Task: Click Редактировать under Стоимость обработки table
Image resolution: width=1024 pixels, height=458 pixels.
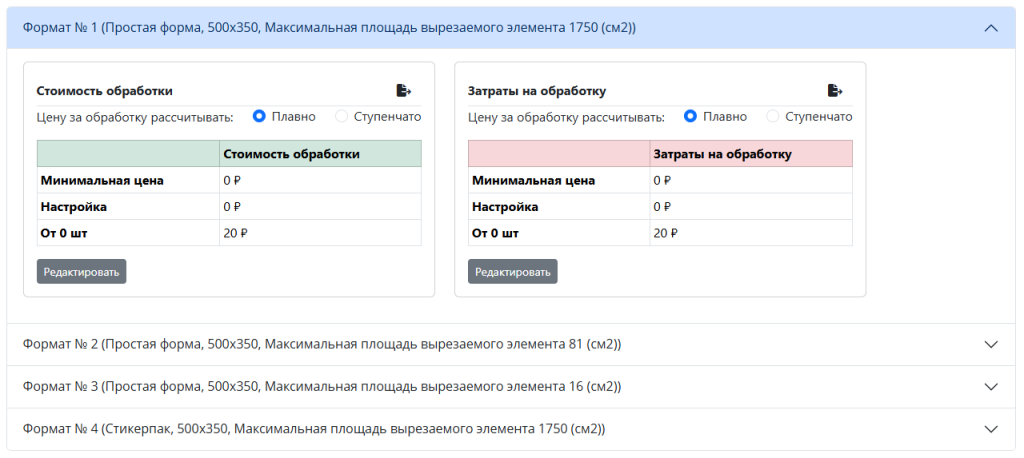Action: tap(82, 272)
